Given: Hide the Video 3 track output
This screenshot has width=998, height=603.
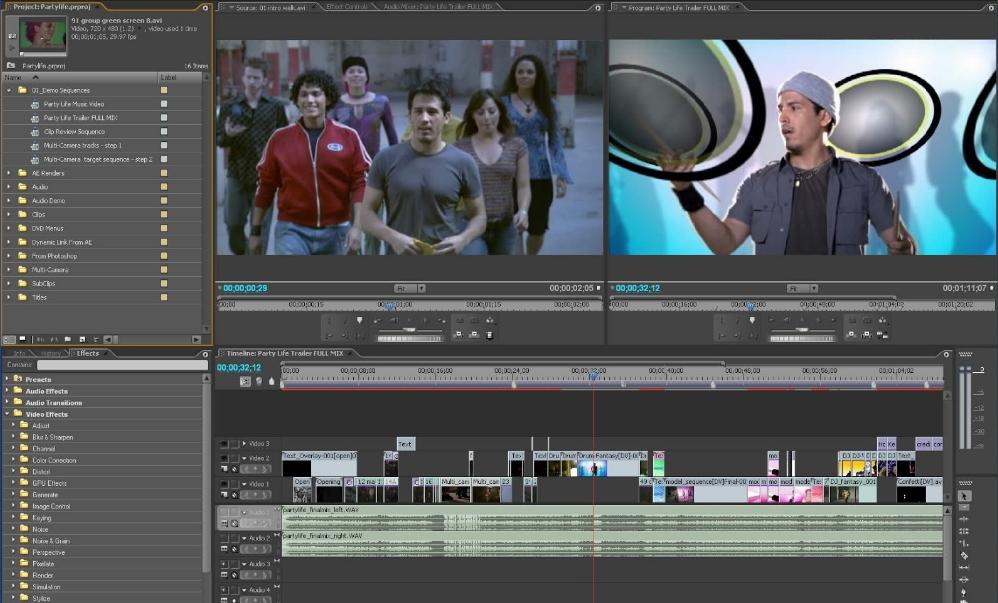Looking at the screenshot, I should tap(224, 444).
